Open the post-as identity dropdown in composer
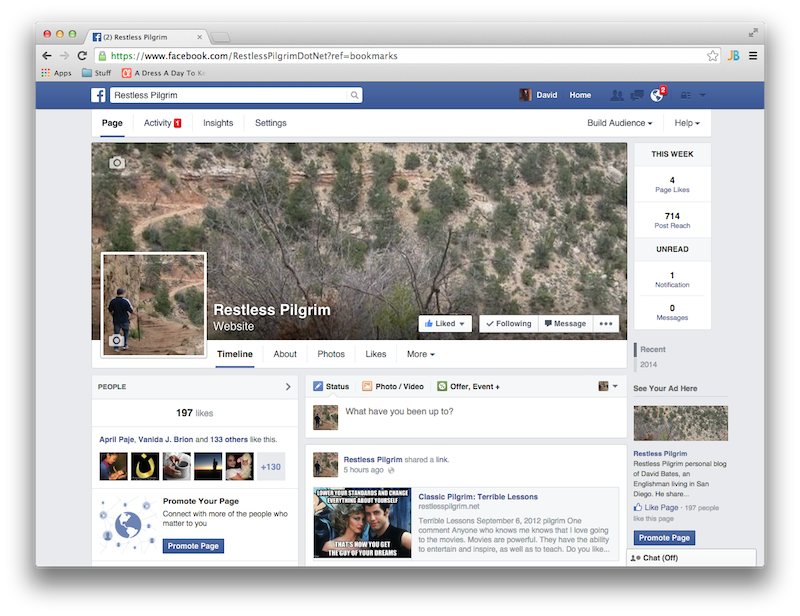 point(608,386)
